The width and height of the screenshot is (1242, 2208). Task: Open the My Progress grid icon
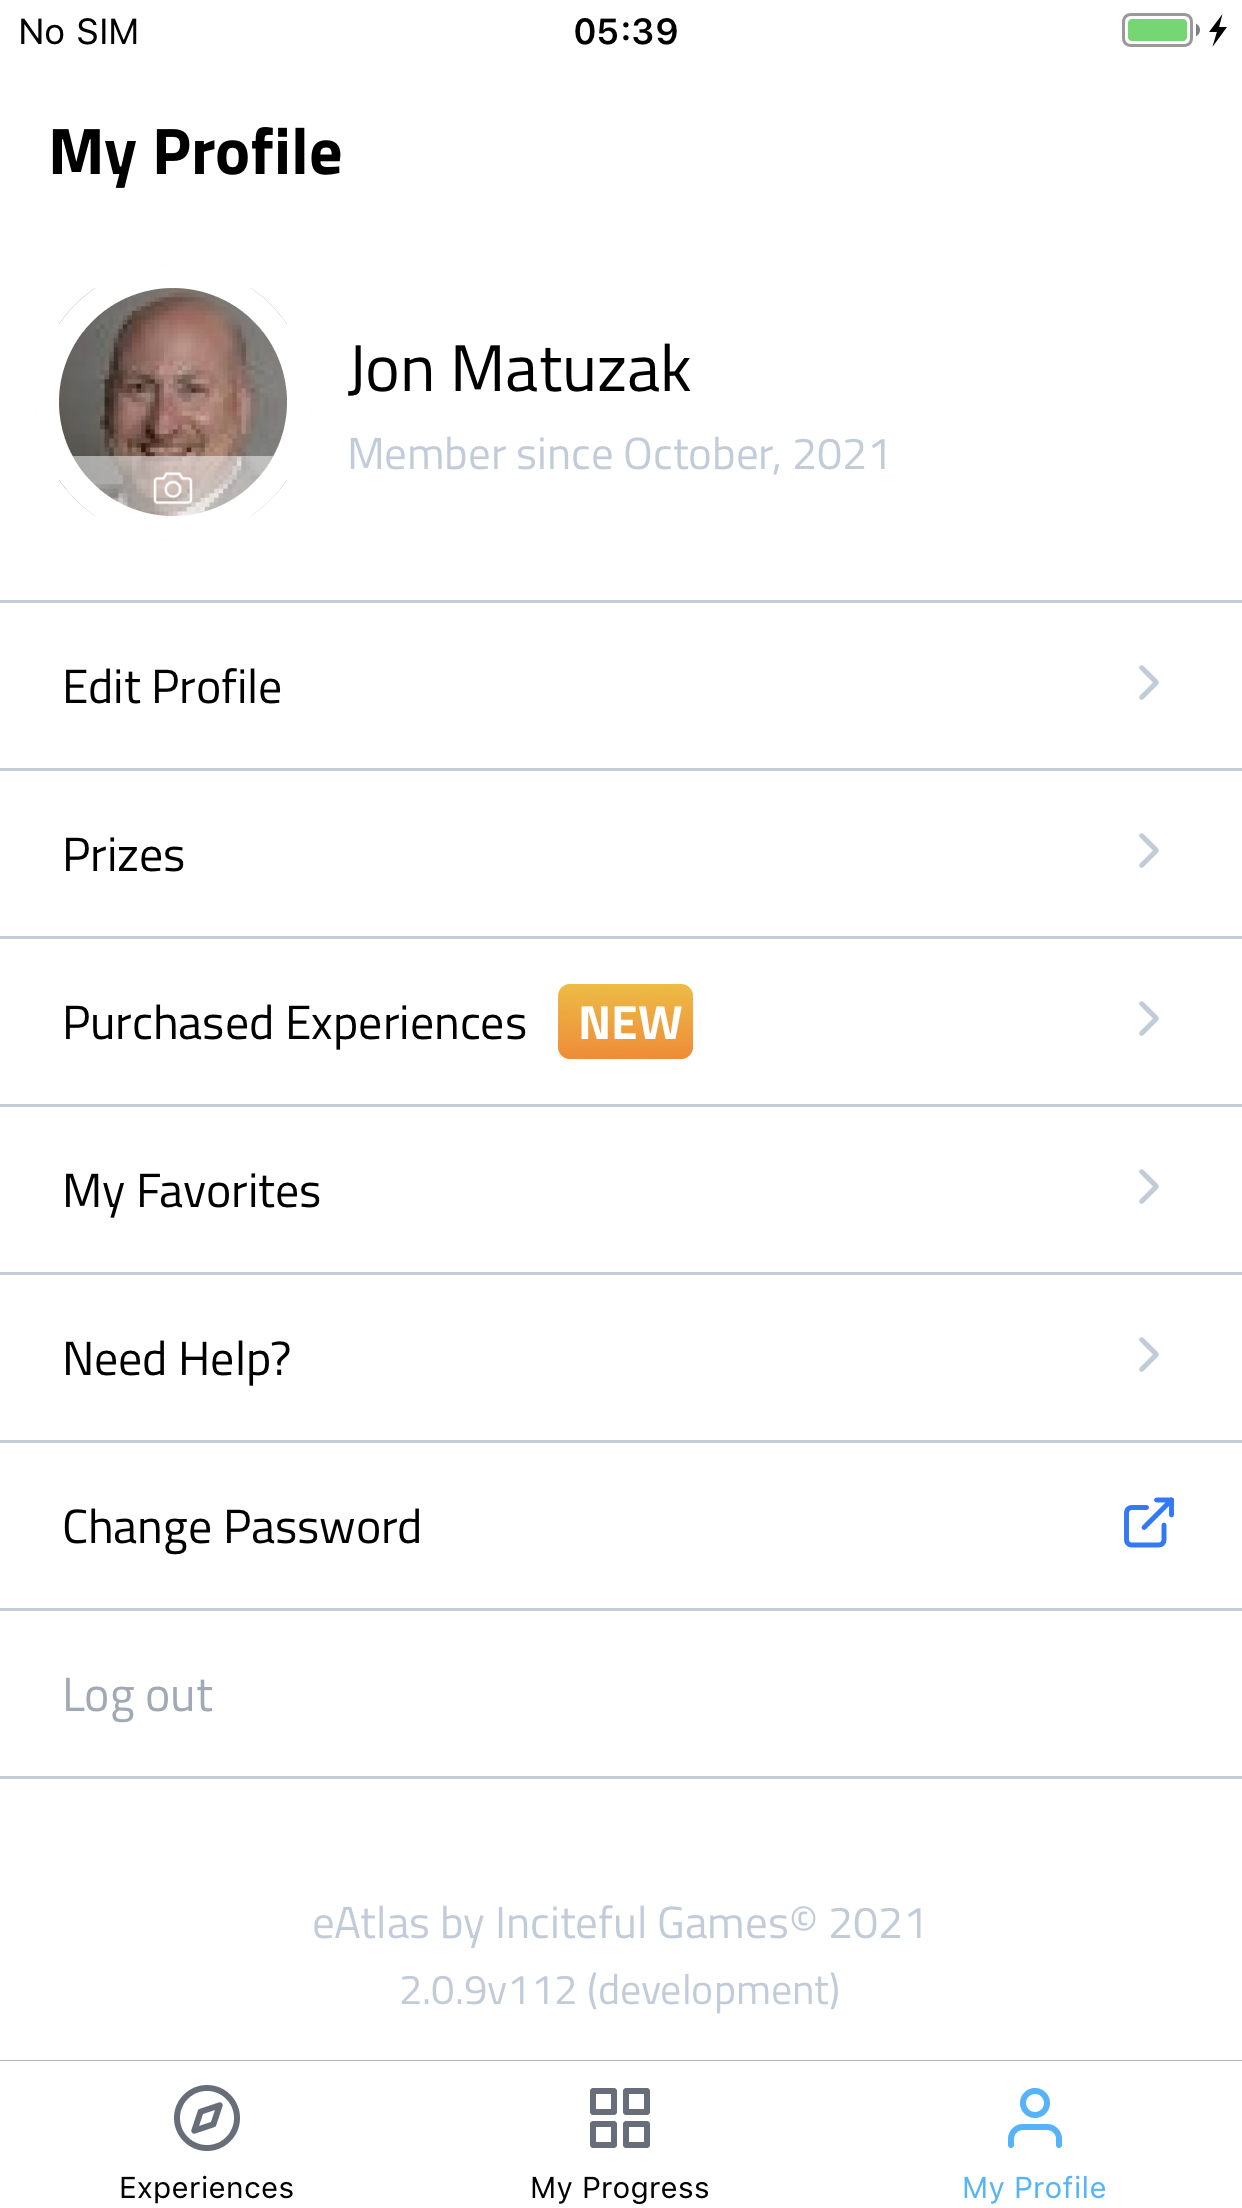620,2117
